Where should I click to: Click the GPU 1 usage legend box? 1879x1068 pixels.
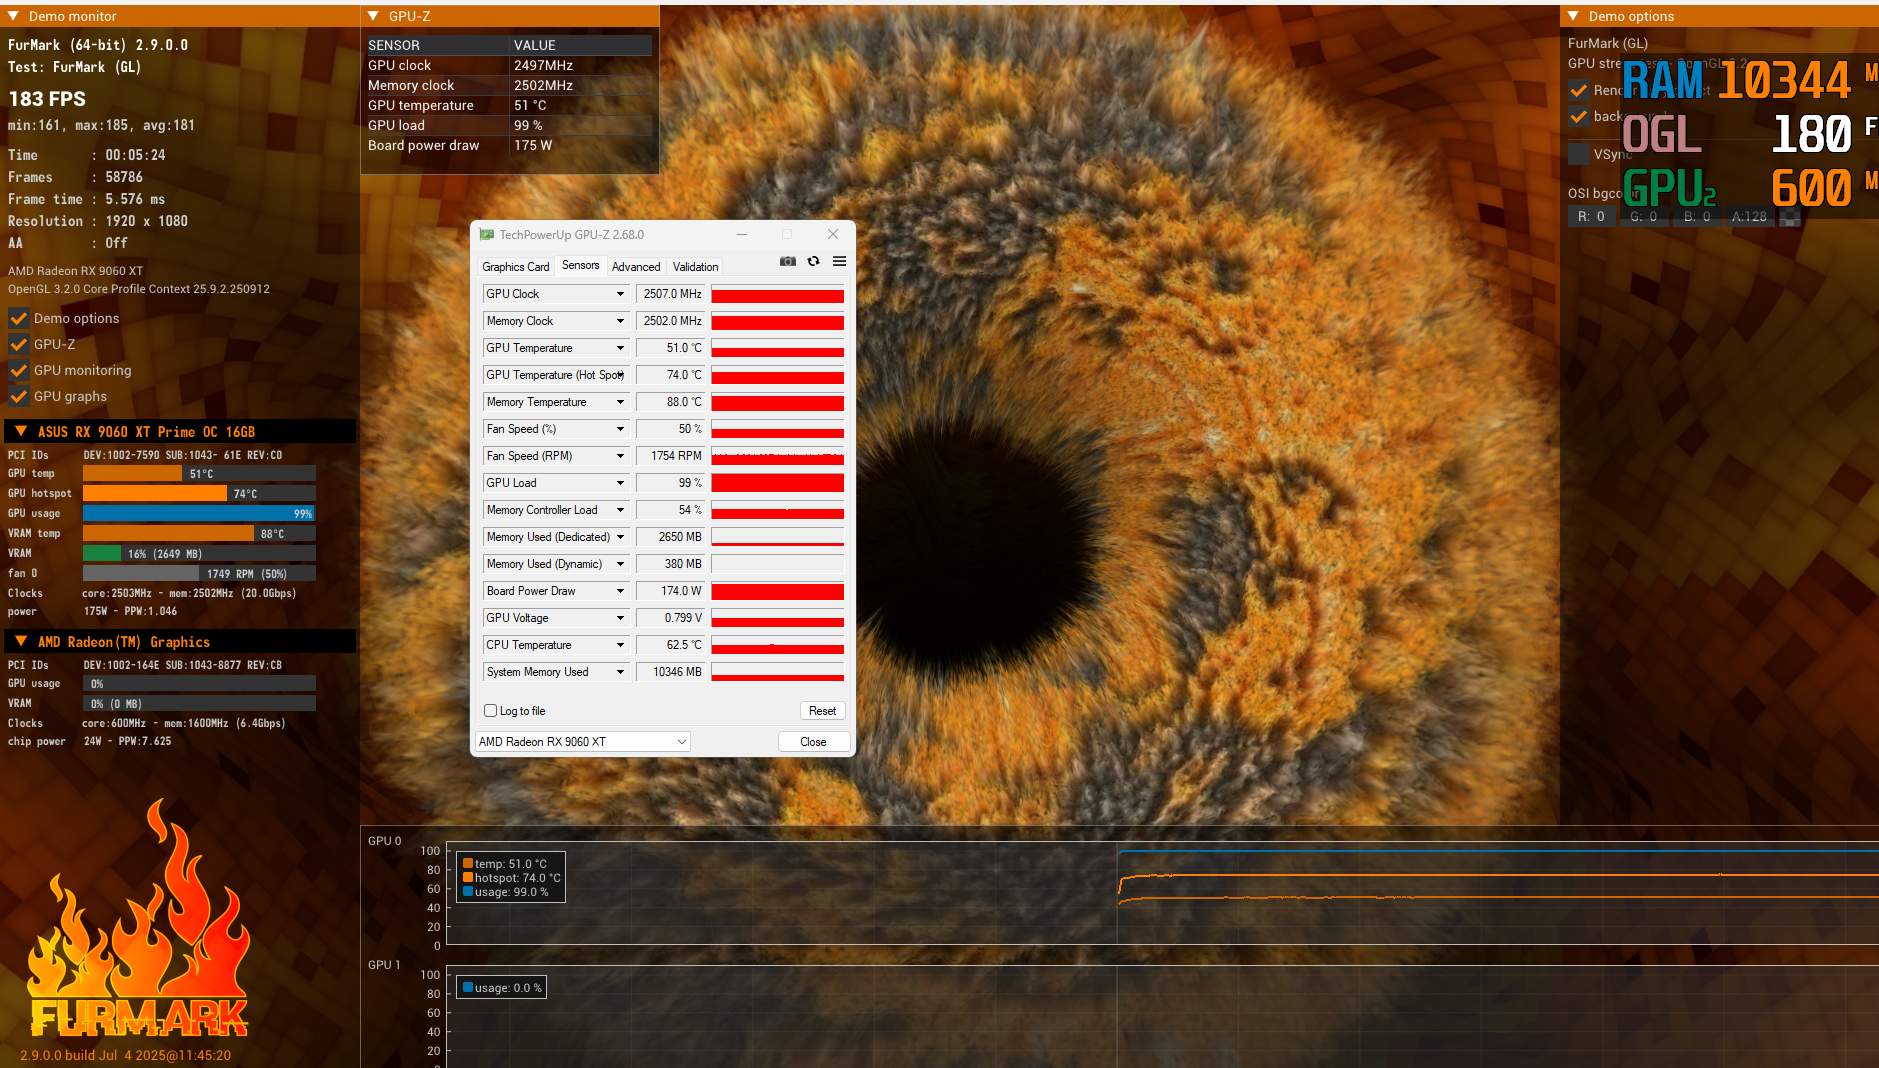click(502, 988)
